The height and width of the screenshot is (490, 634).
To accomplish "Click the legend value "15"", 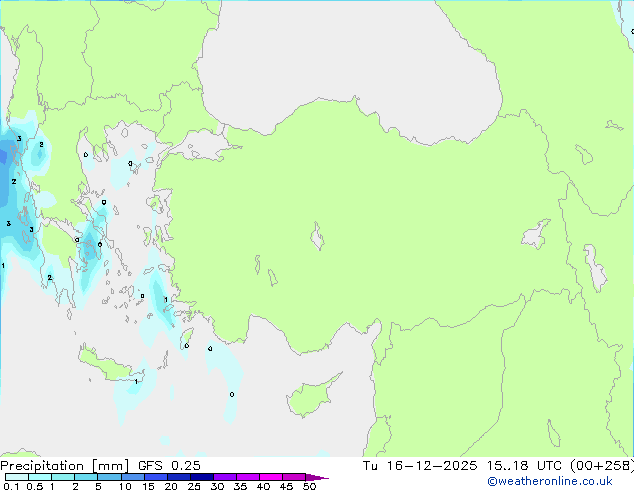I will [148, 486].
